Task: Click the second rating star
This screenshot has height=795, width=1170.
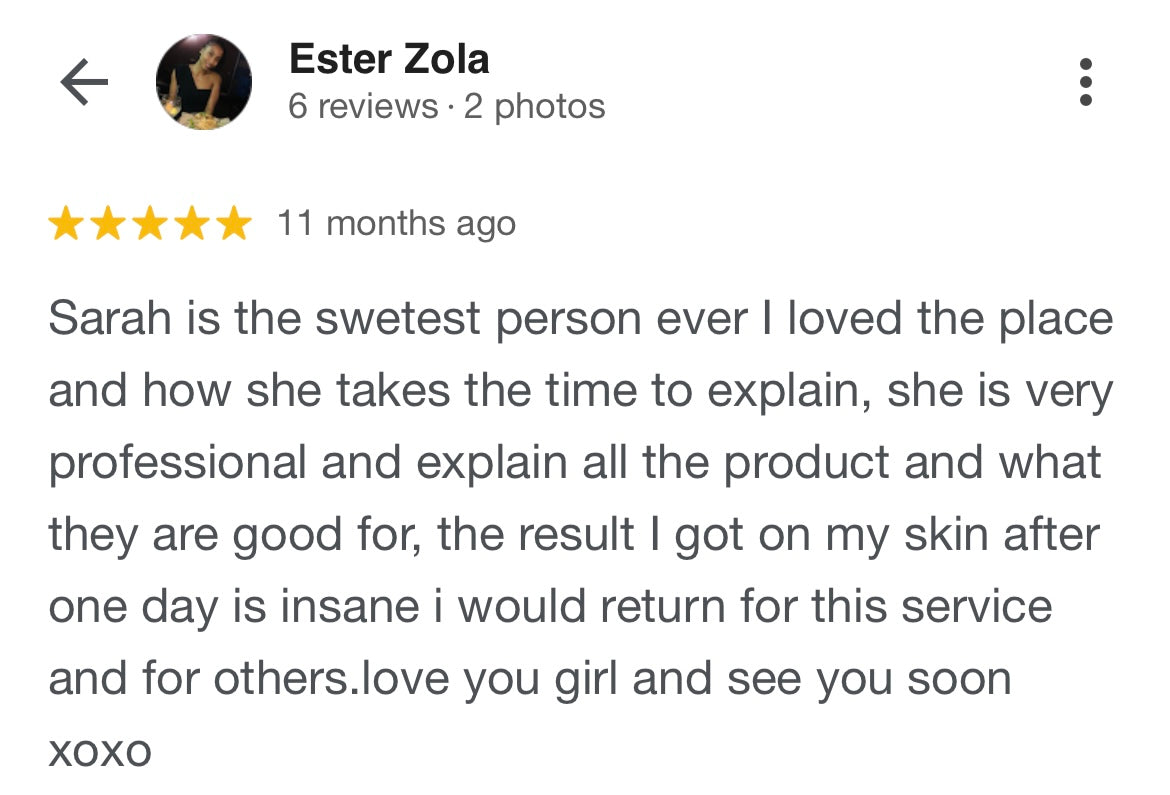Action: click(107, 224)
